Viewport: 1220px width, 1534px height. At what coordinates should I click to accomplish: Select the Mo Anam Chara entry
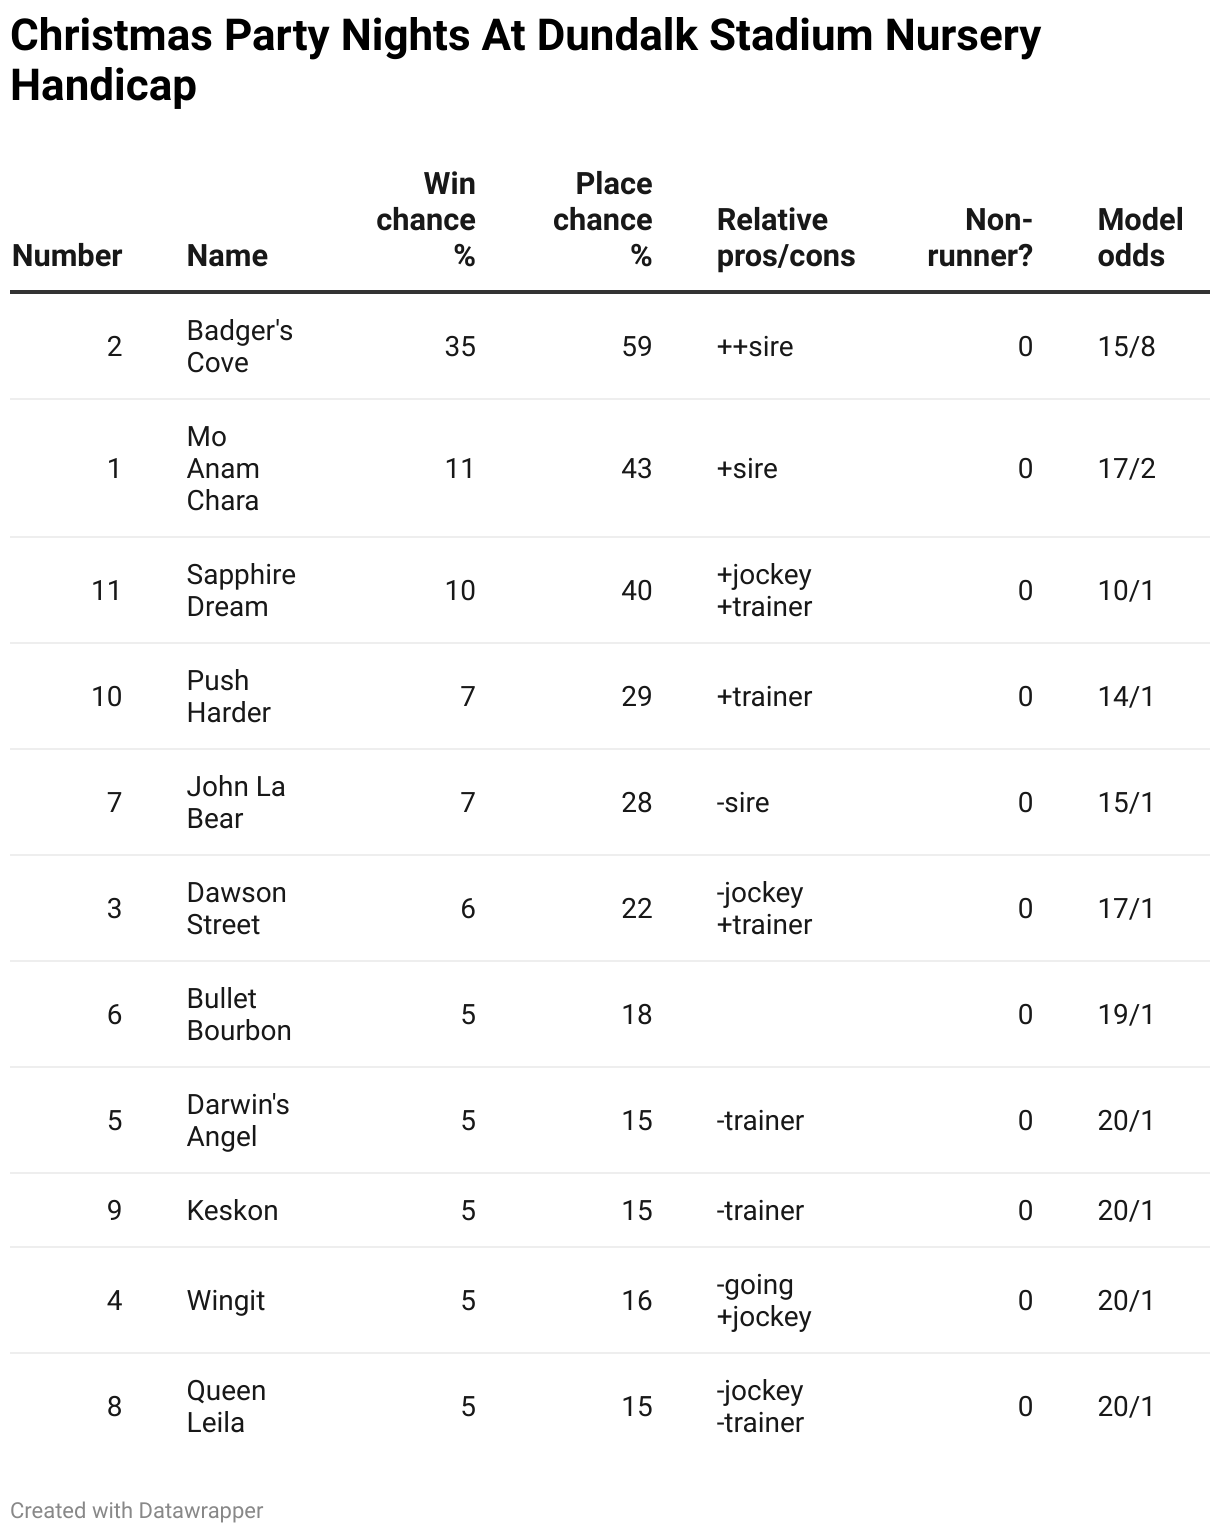click(222, 468)
